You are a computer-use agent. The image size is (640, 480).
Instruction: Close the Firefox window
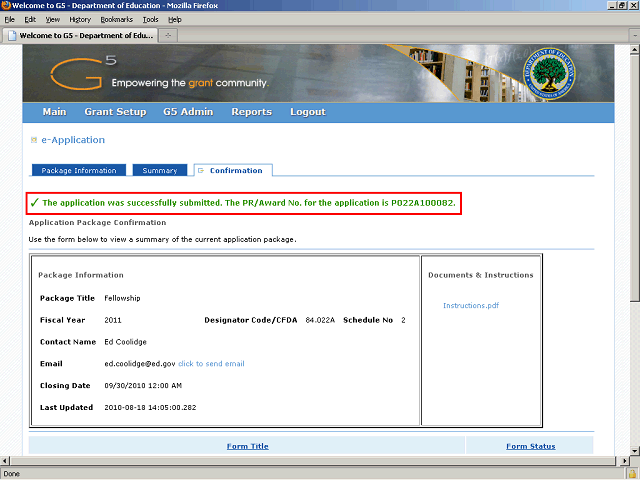[x=632, y=5]
